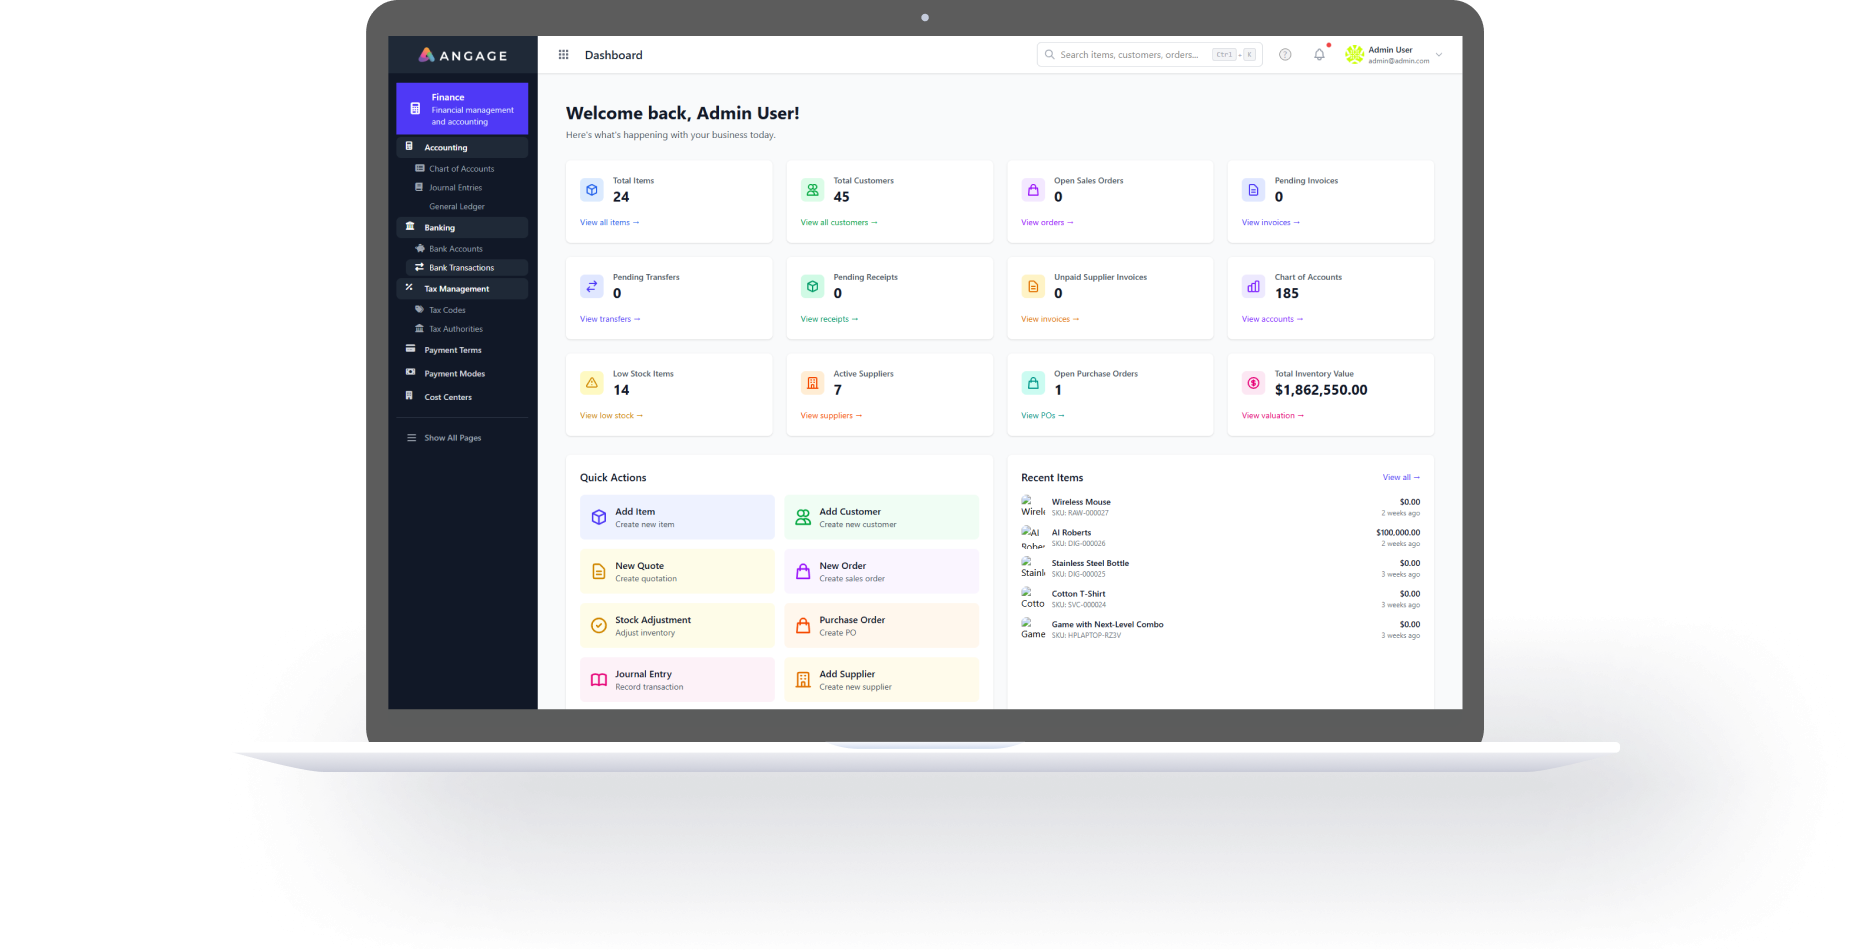Click the Angage logo in sidebar

click(463, 56)
